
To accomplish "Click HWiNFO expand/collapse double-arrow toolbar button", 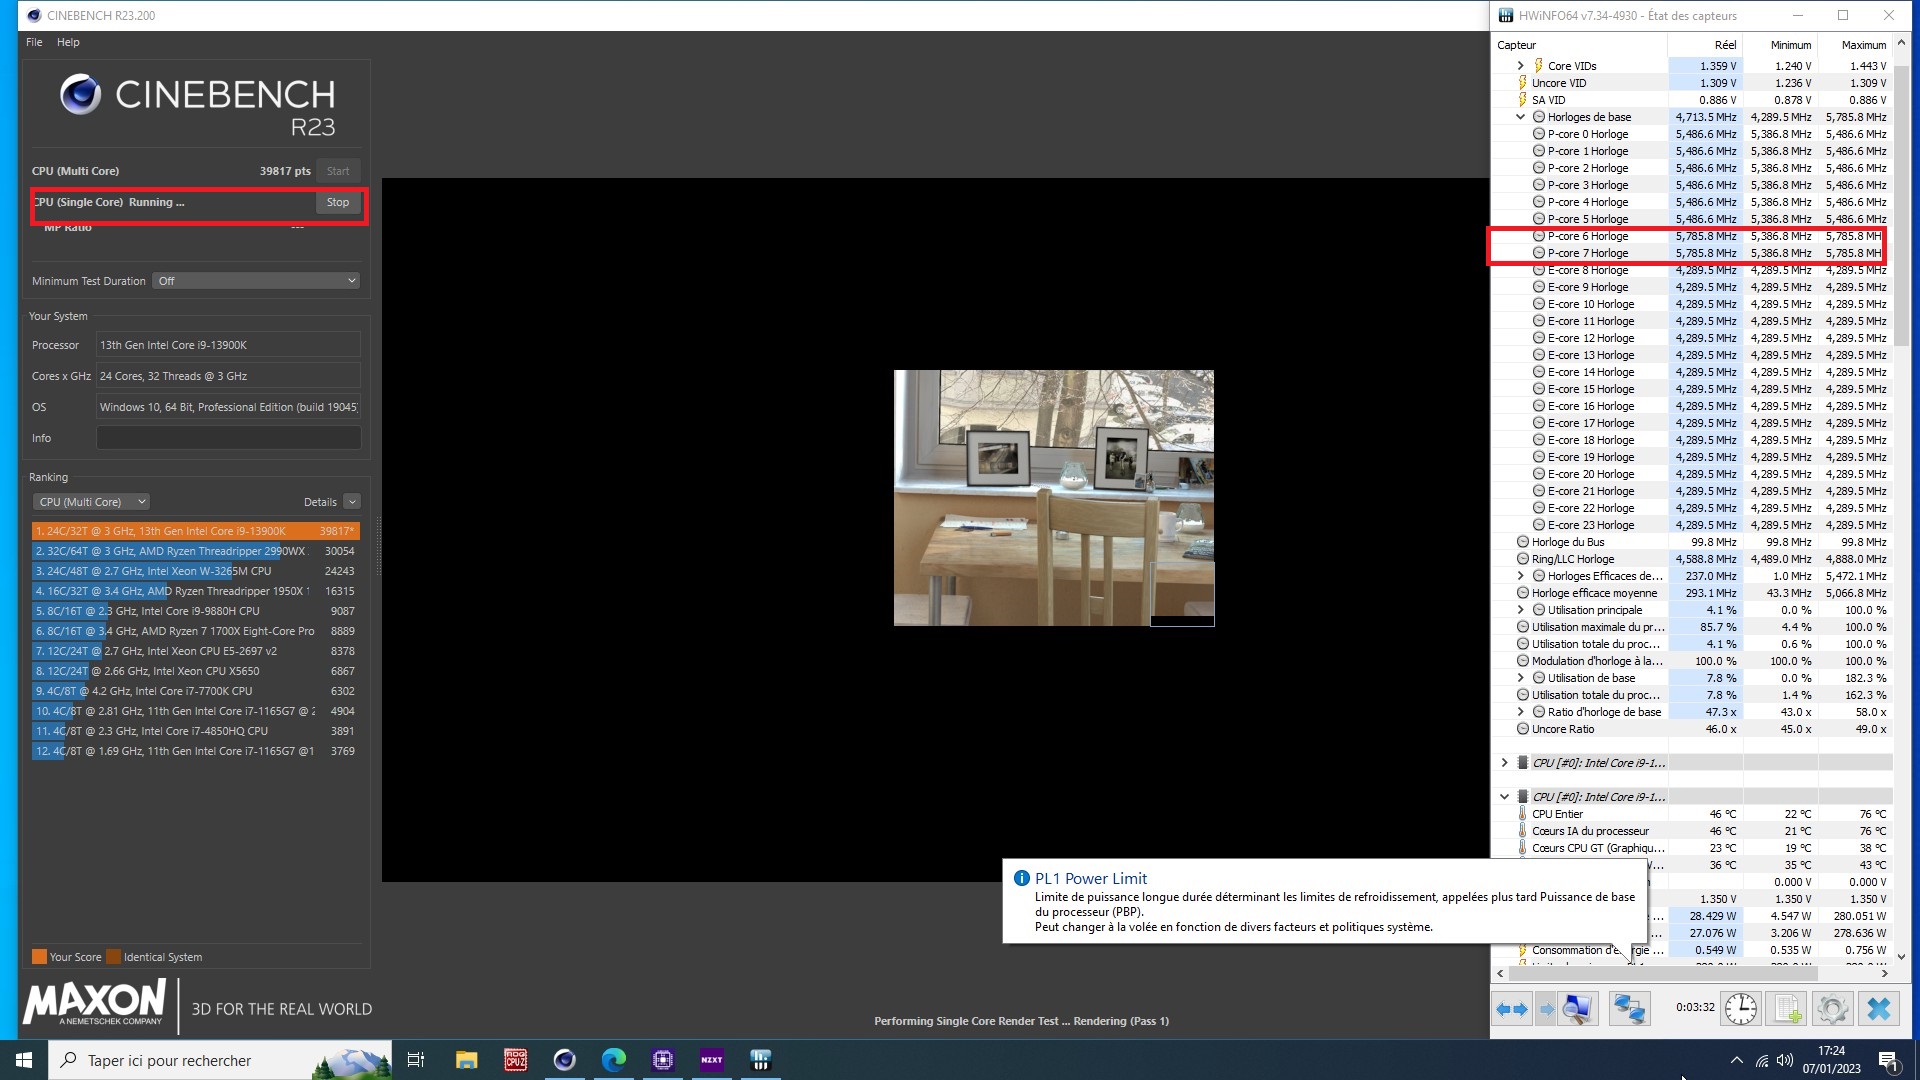I will (1511, 1009).
